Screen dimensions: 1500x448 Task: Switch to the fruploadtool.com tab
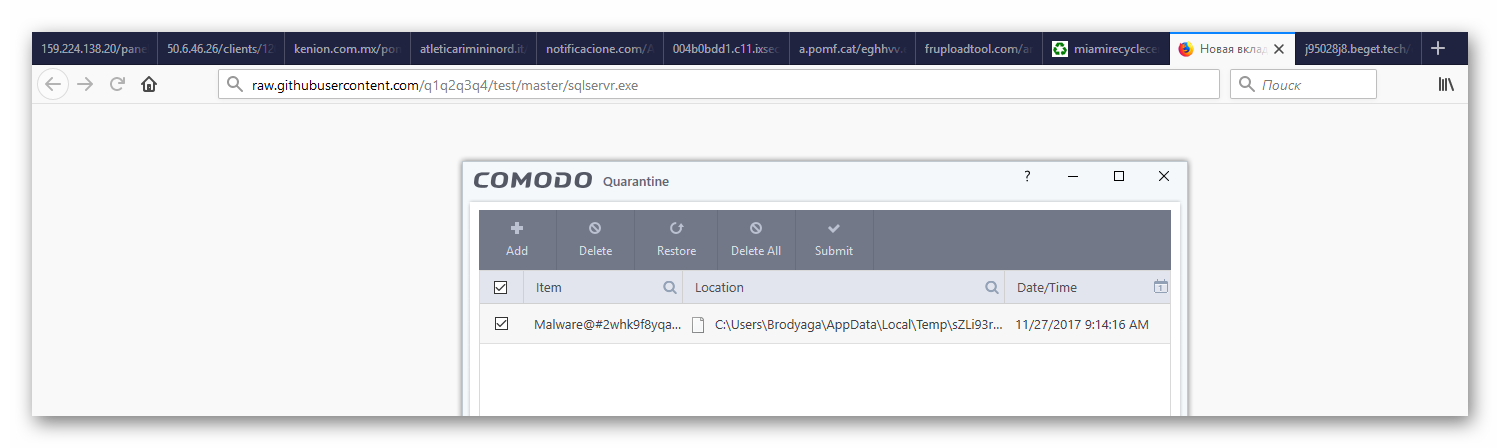980,48
